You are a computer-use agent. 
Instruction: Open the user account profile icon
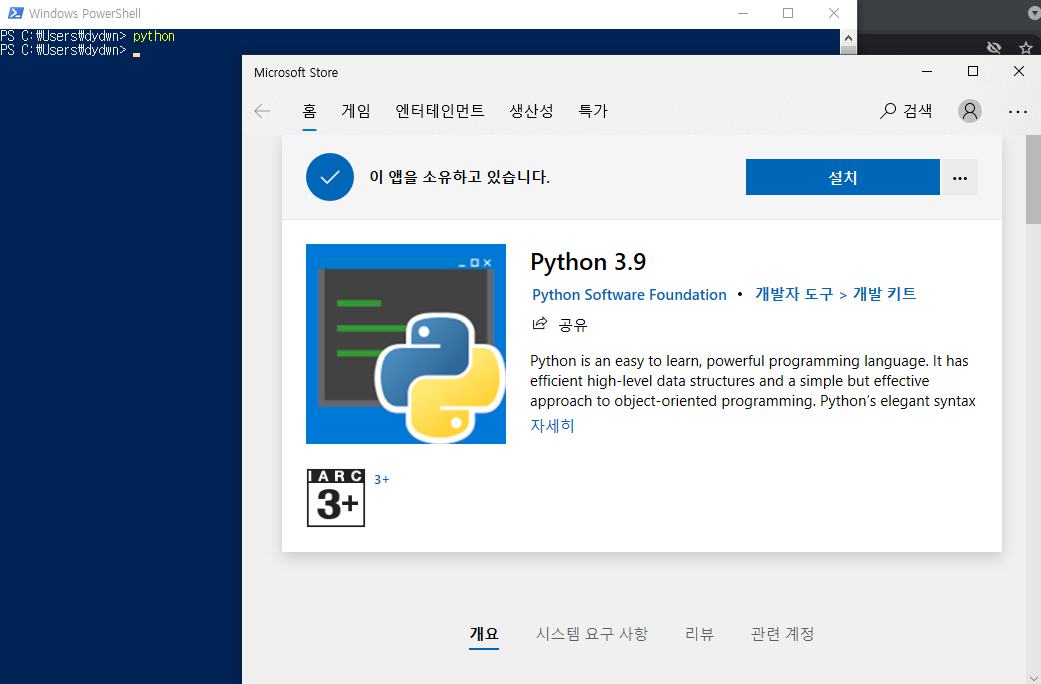coord(969,111)
